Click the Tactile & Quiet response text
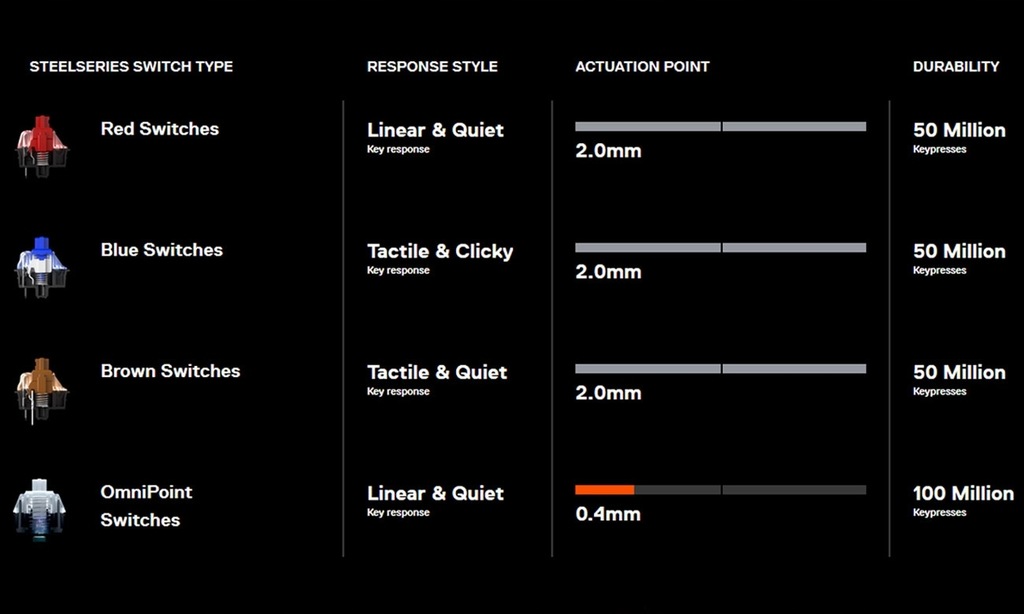Screen dimensions: 1024x614 point(437,372)
